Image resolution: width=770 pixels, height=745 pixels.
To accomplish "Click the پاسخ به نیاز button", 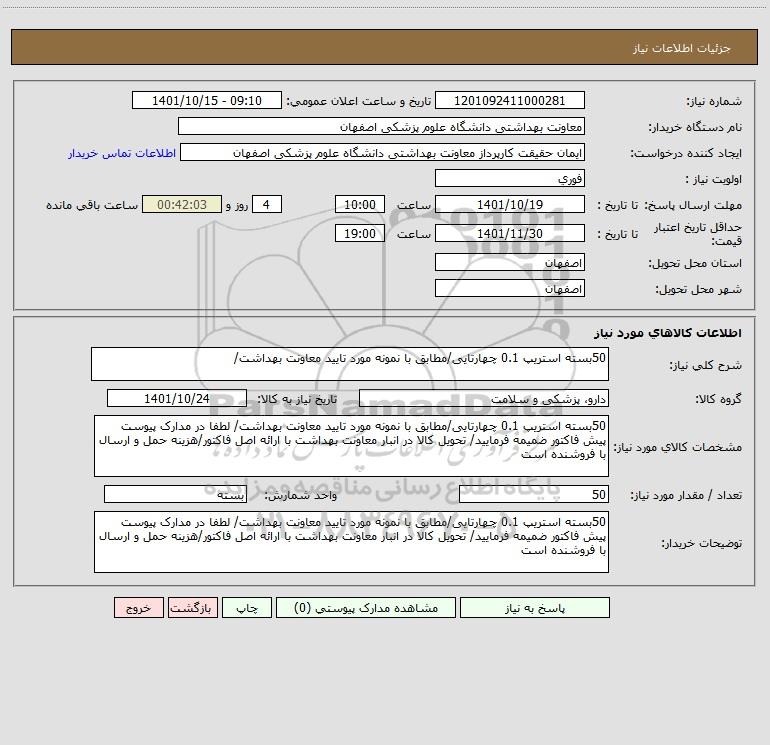I will pyautogui.click(x=534, y=608).
